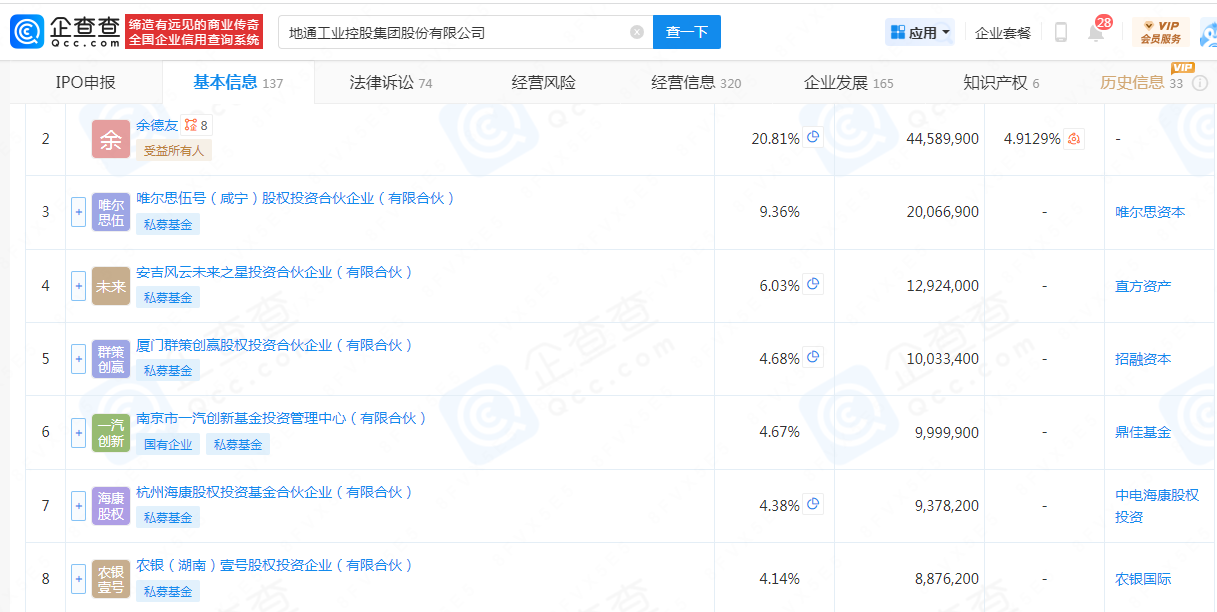This screenshot has height=612, width=1217.
Task: Open VIP 会员服务 icon
Action: pyautogui.click(x=1161, y=32)
